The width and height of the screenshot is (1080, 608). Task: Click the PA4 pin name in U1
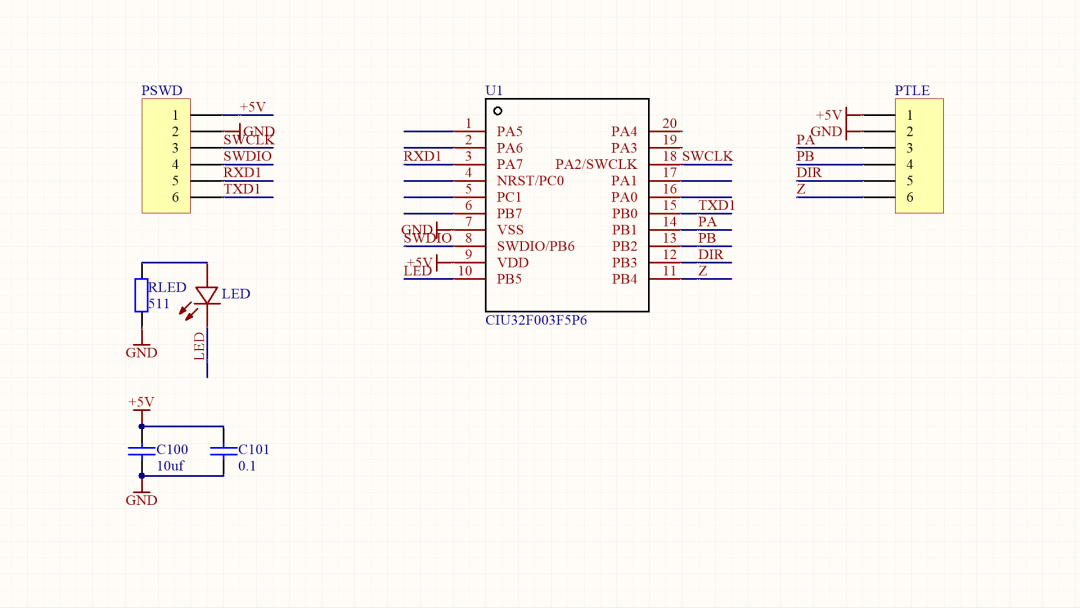tap(624, 132)
